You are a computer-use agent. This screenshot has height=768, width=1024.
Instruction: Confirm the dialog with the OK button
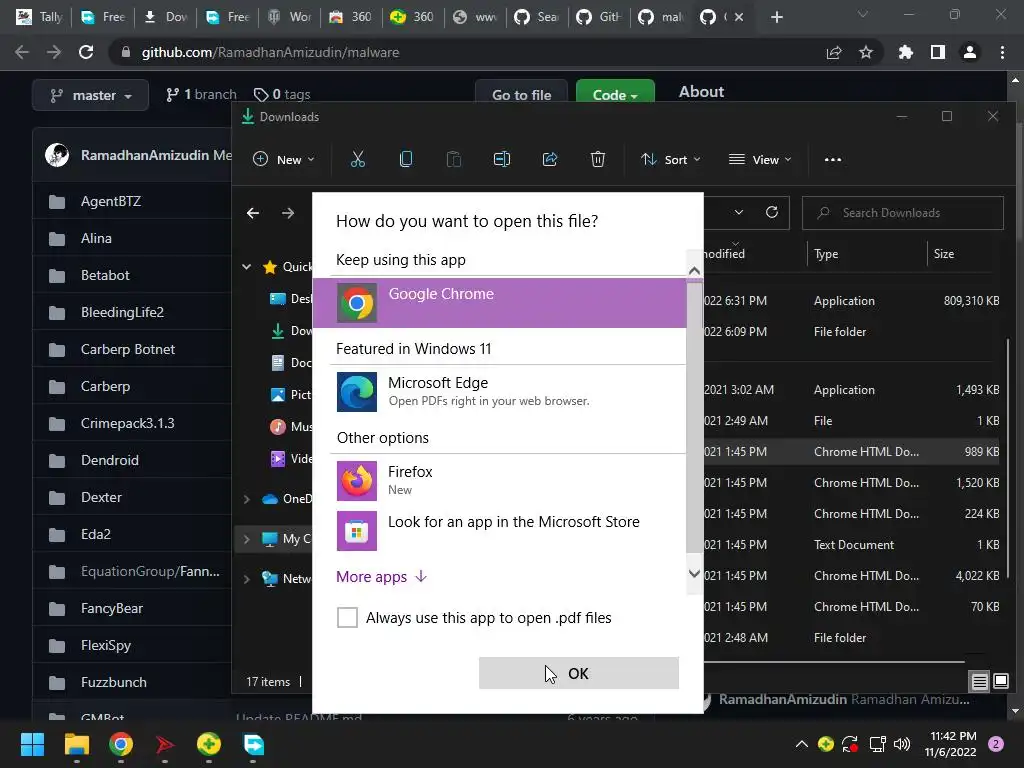[x=579, y=673]
